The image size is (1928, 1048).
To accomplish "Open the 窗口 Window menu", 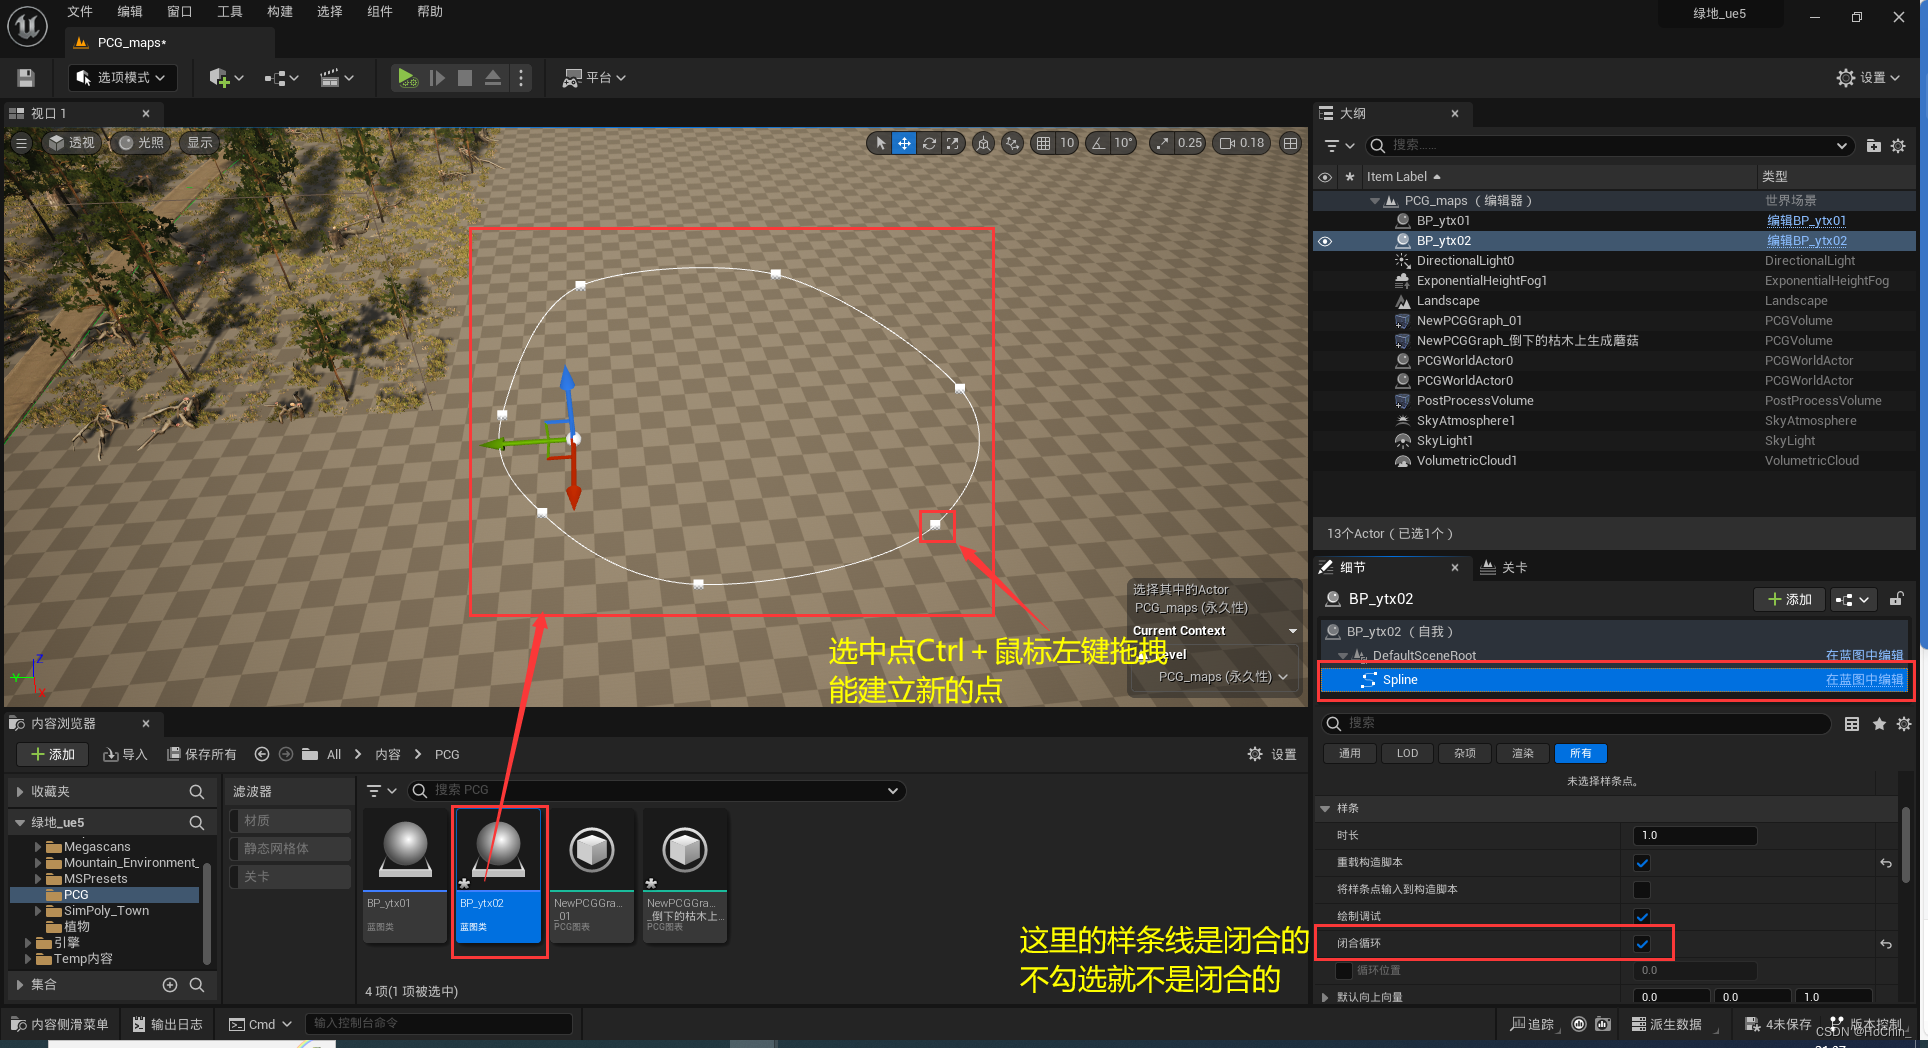I will point(180,12).
